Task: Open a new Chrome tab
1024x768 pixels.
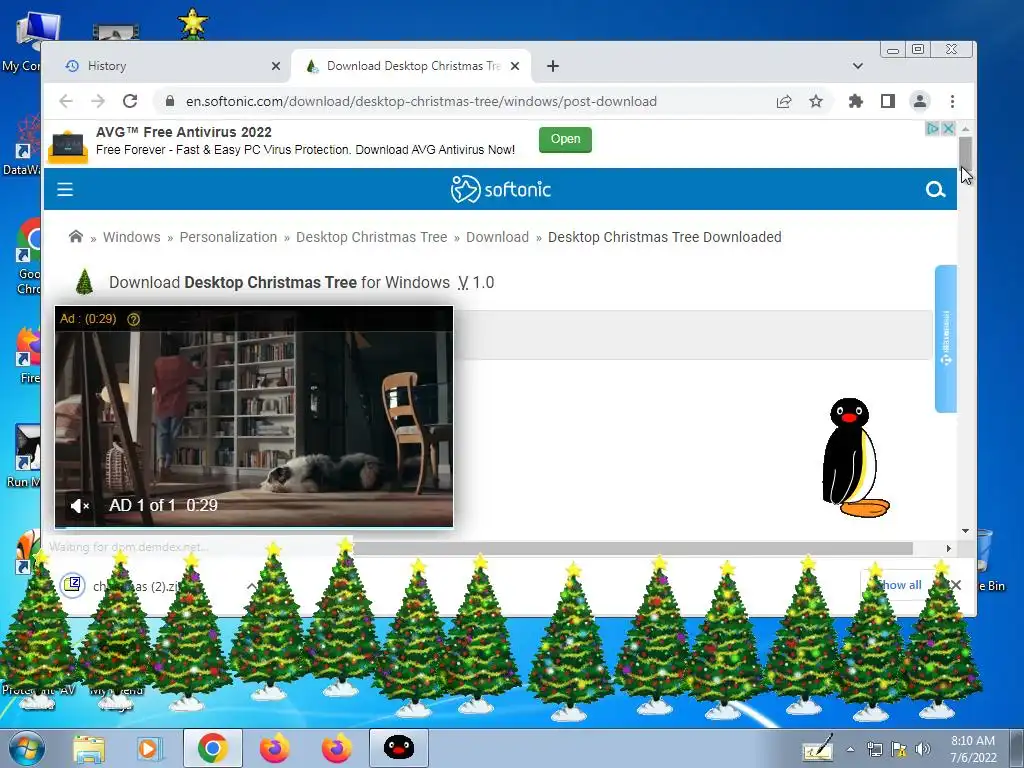Action: pos(552,66)
